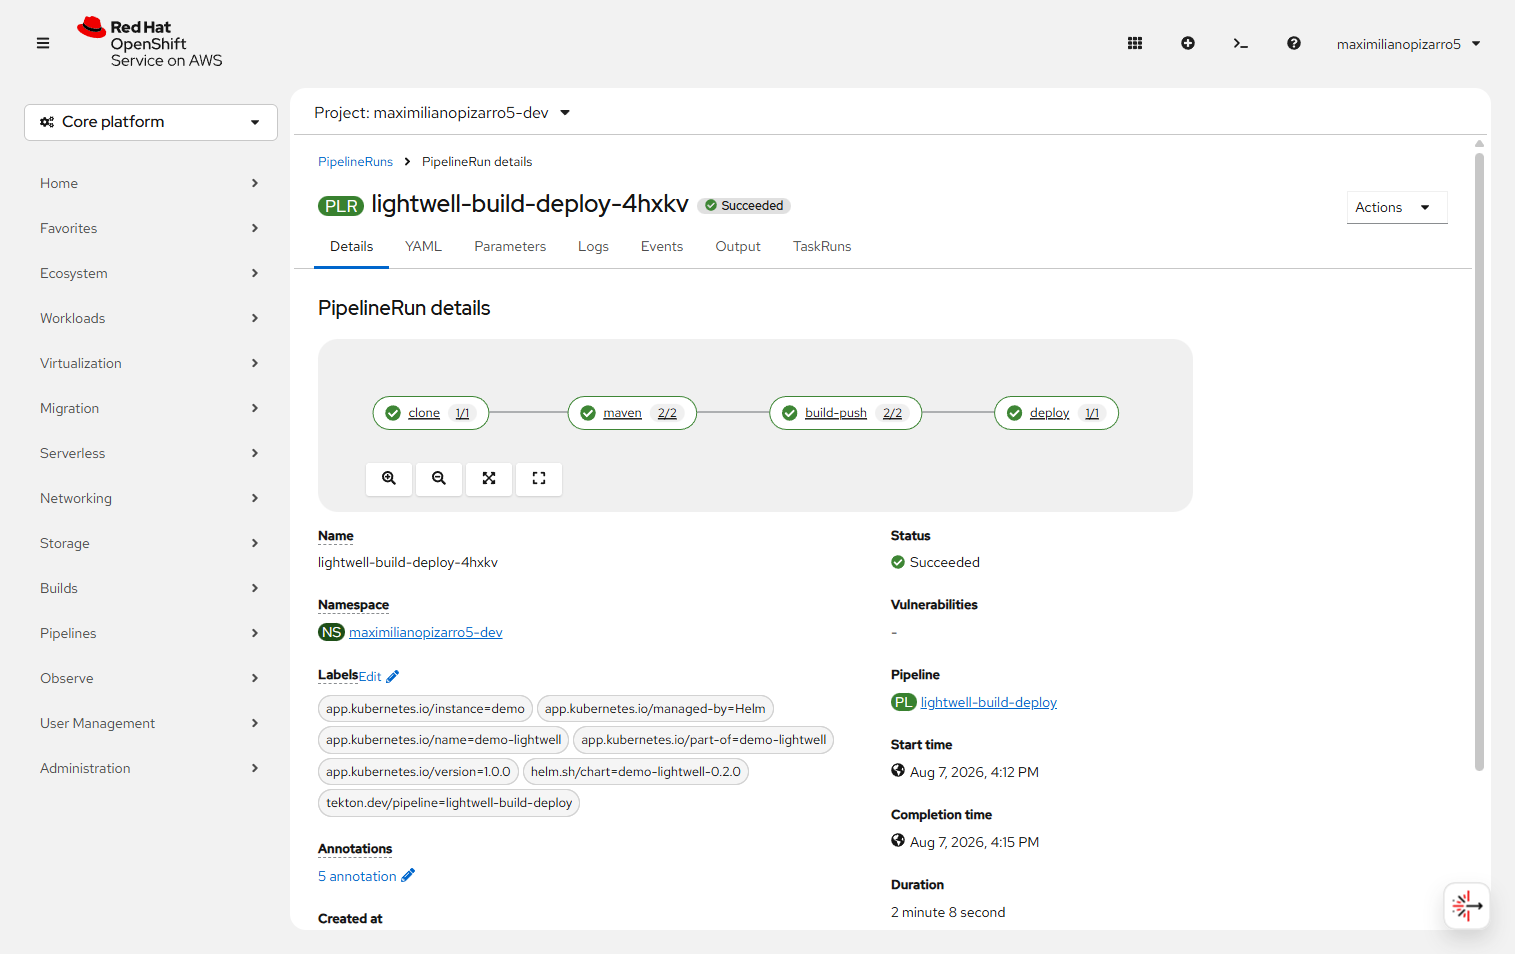Expand the Virtualization navigation section

point(150,363)
